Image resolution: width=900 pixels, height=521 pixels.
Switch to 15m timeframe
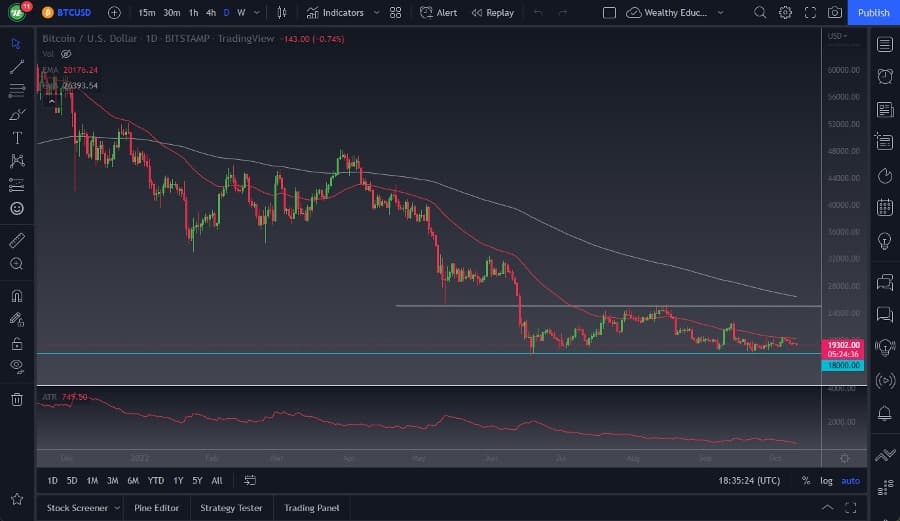click(146, 13)
